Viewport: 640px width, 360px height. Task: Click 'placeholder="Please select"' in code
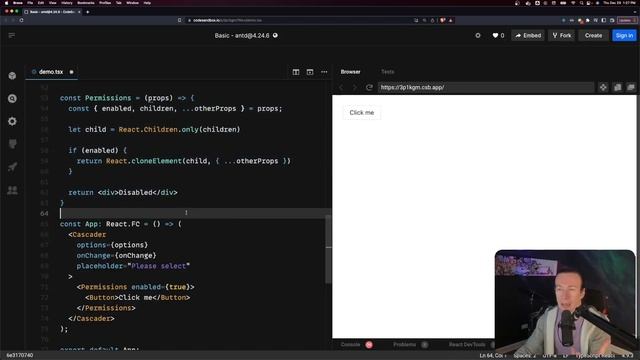pos(133,266)
